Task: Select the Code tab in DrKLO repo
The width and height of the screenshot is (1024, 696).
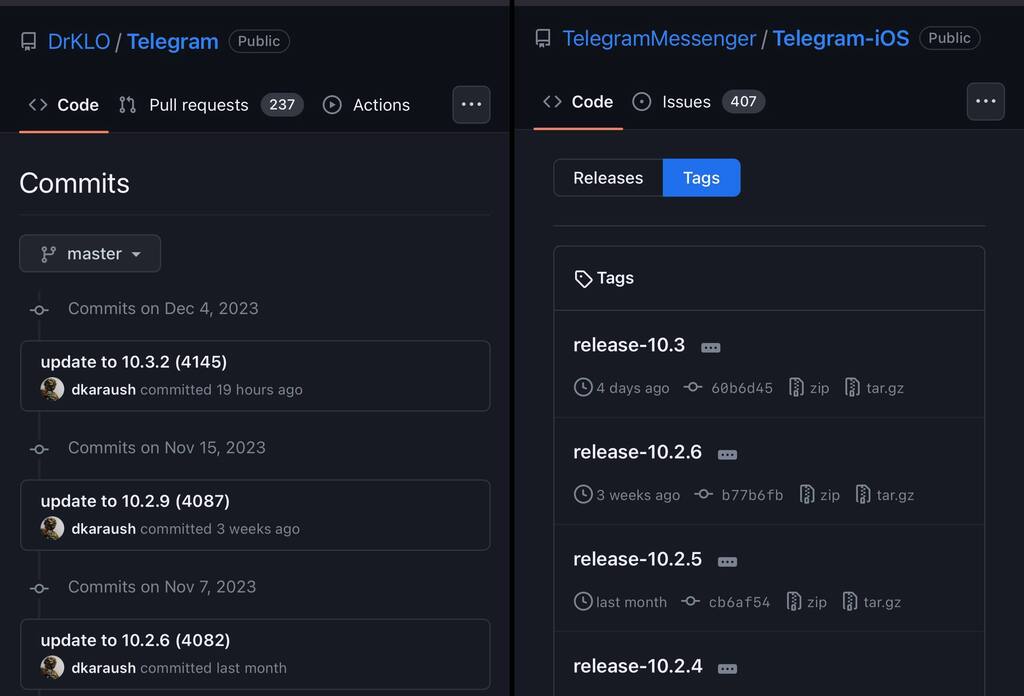Action: point(64,104)
